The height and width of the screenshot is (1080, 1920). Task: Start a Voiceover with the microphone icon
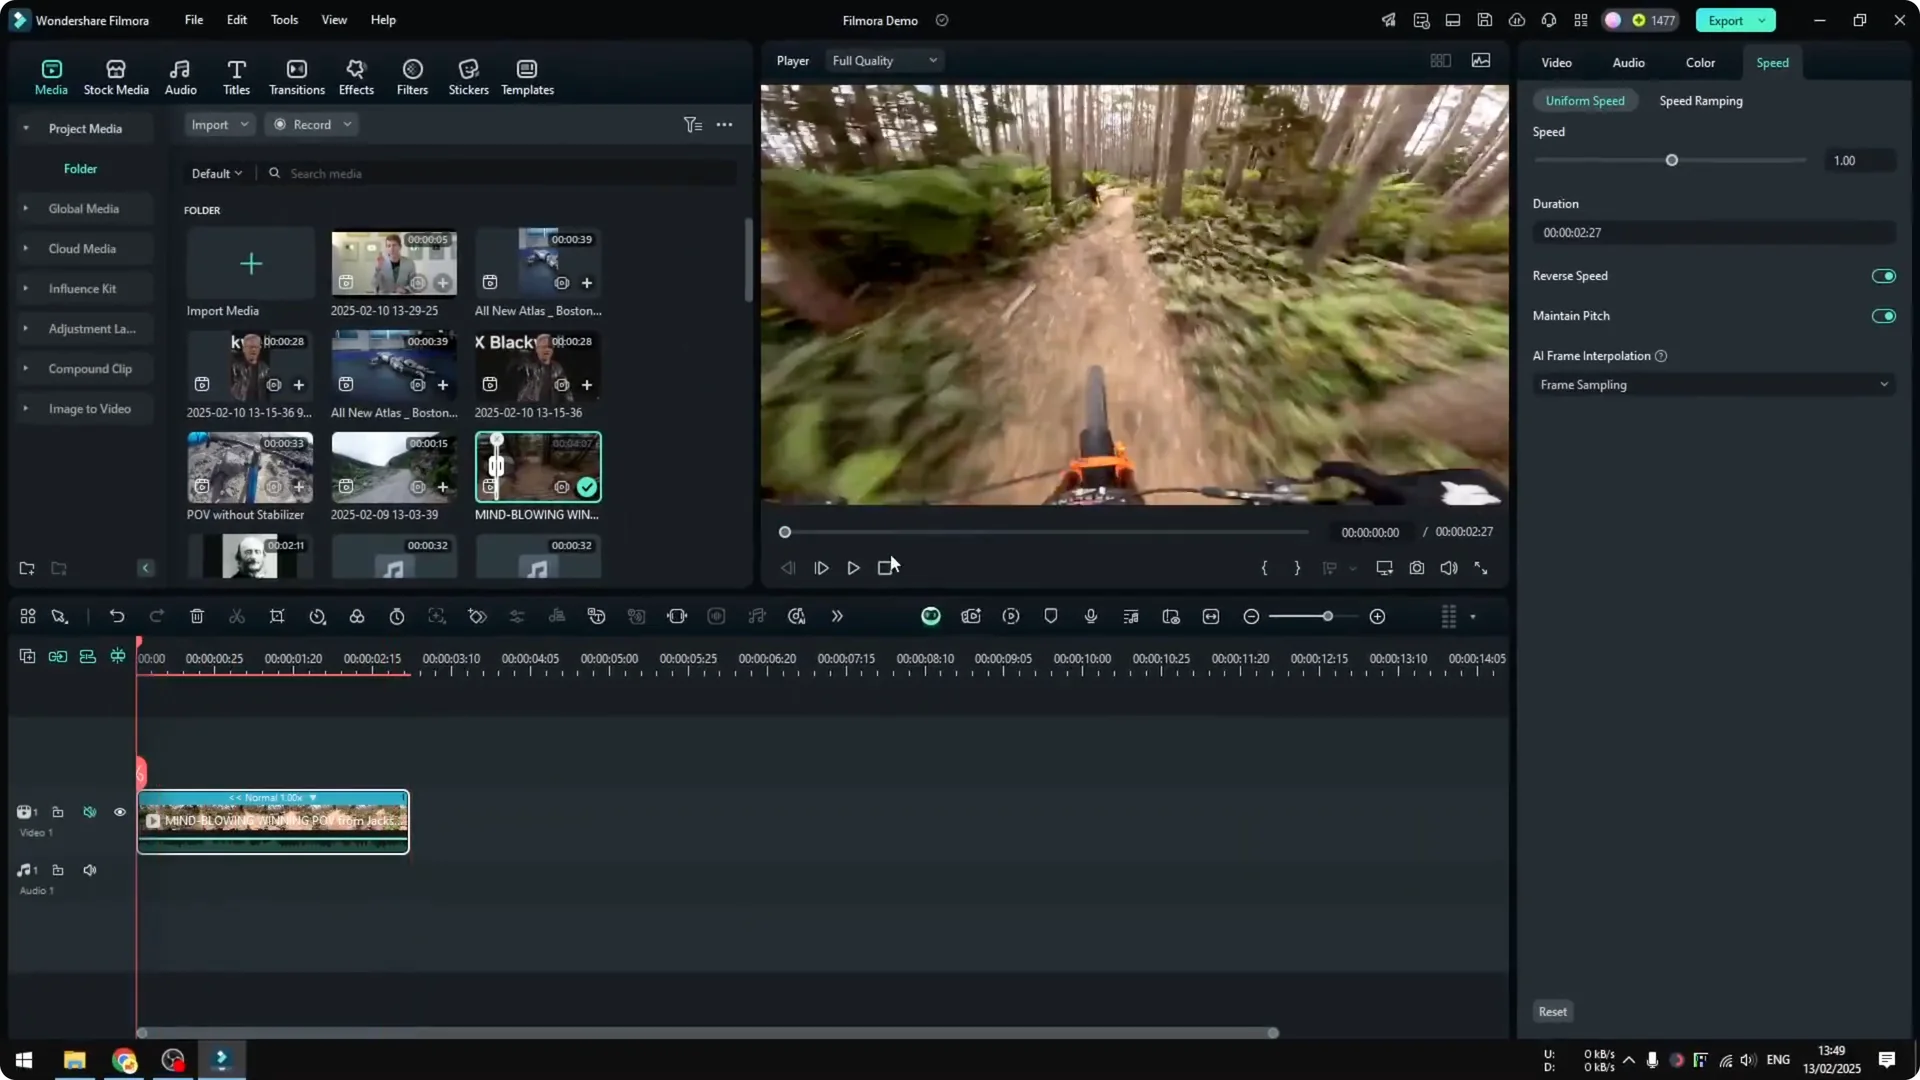(1091, 616)
